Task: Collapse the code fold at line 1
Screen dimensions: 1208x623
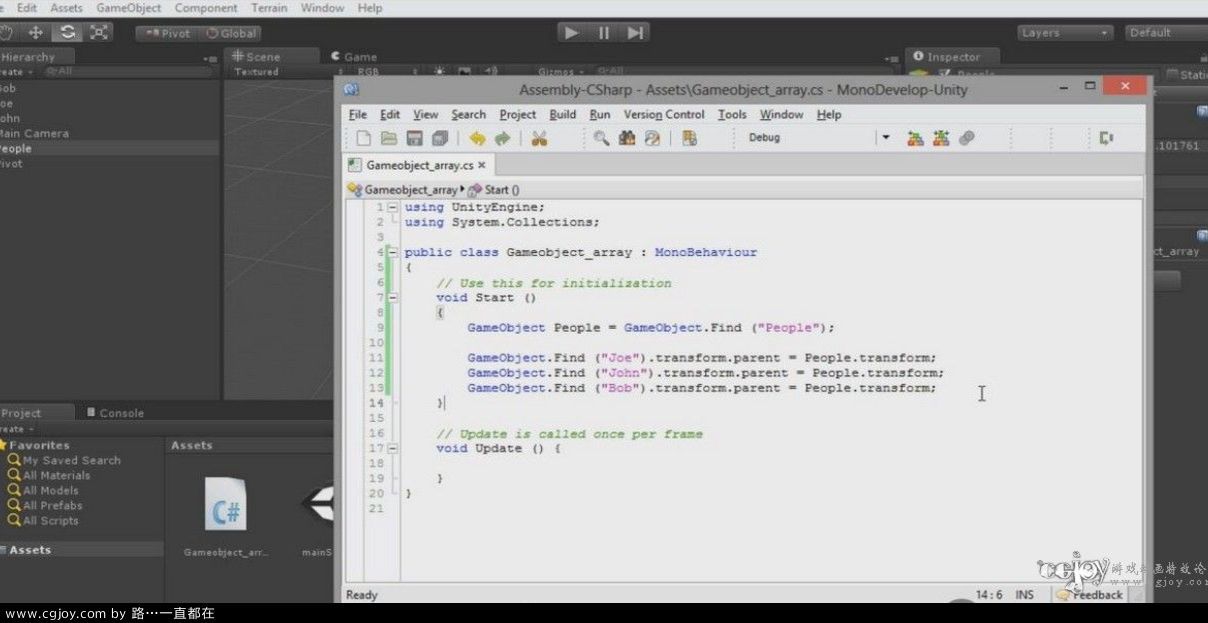Action: click(x=392, y=207)
